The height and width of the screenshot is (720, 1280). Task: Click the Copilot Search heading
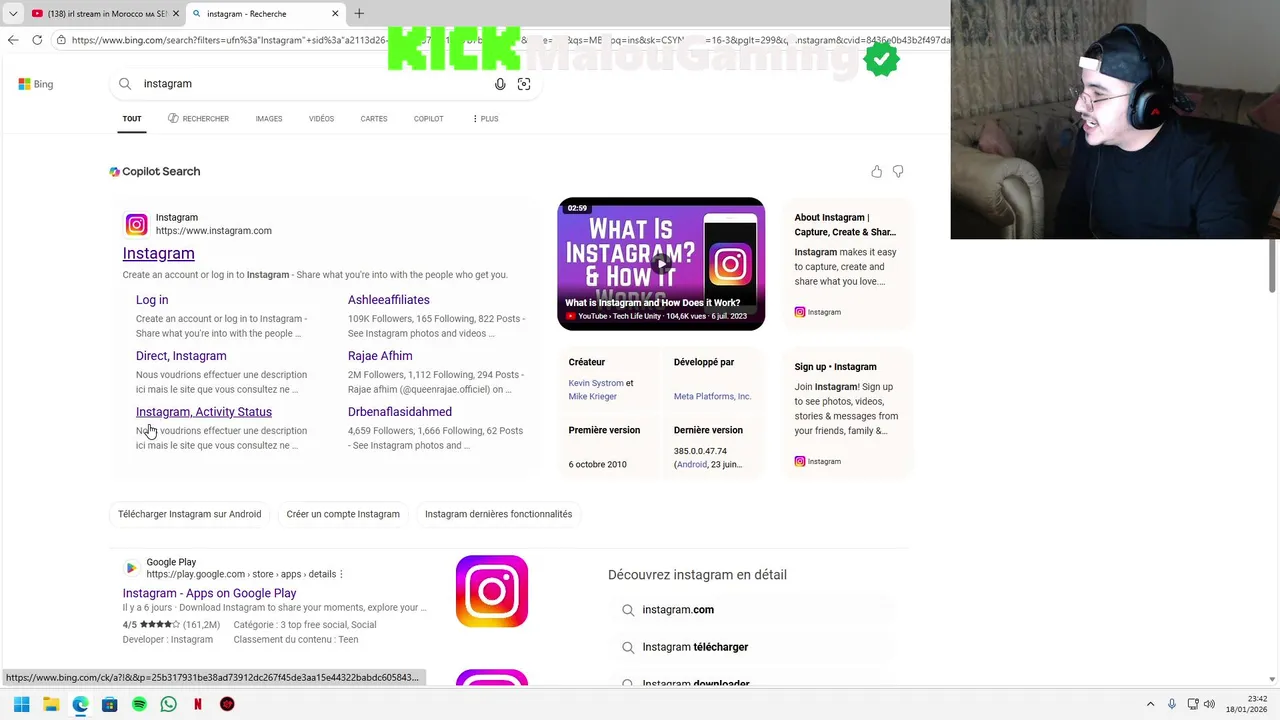coord(155,172)
